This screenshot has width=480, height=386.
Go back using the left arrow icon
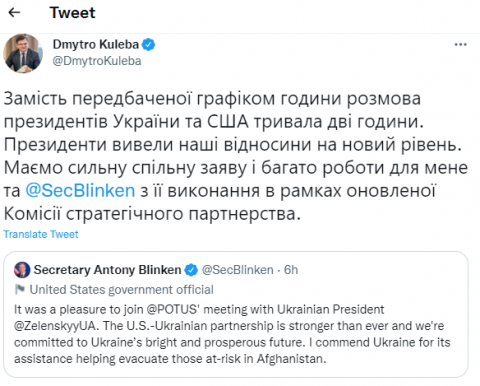pos(14,13)
